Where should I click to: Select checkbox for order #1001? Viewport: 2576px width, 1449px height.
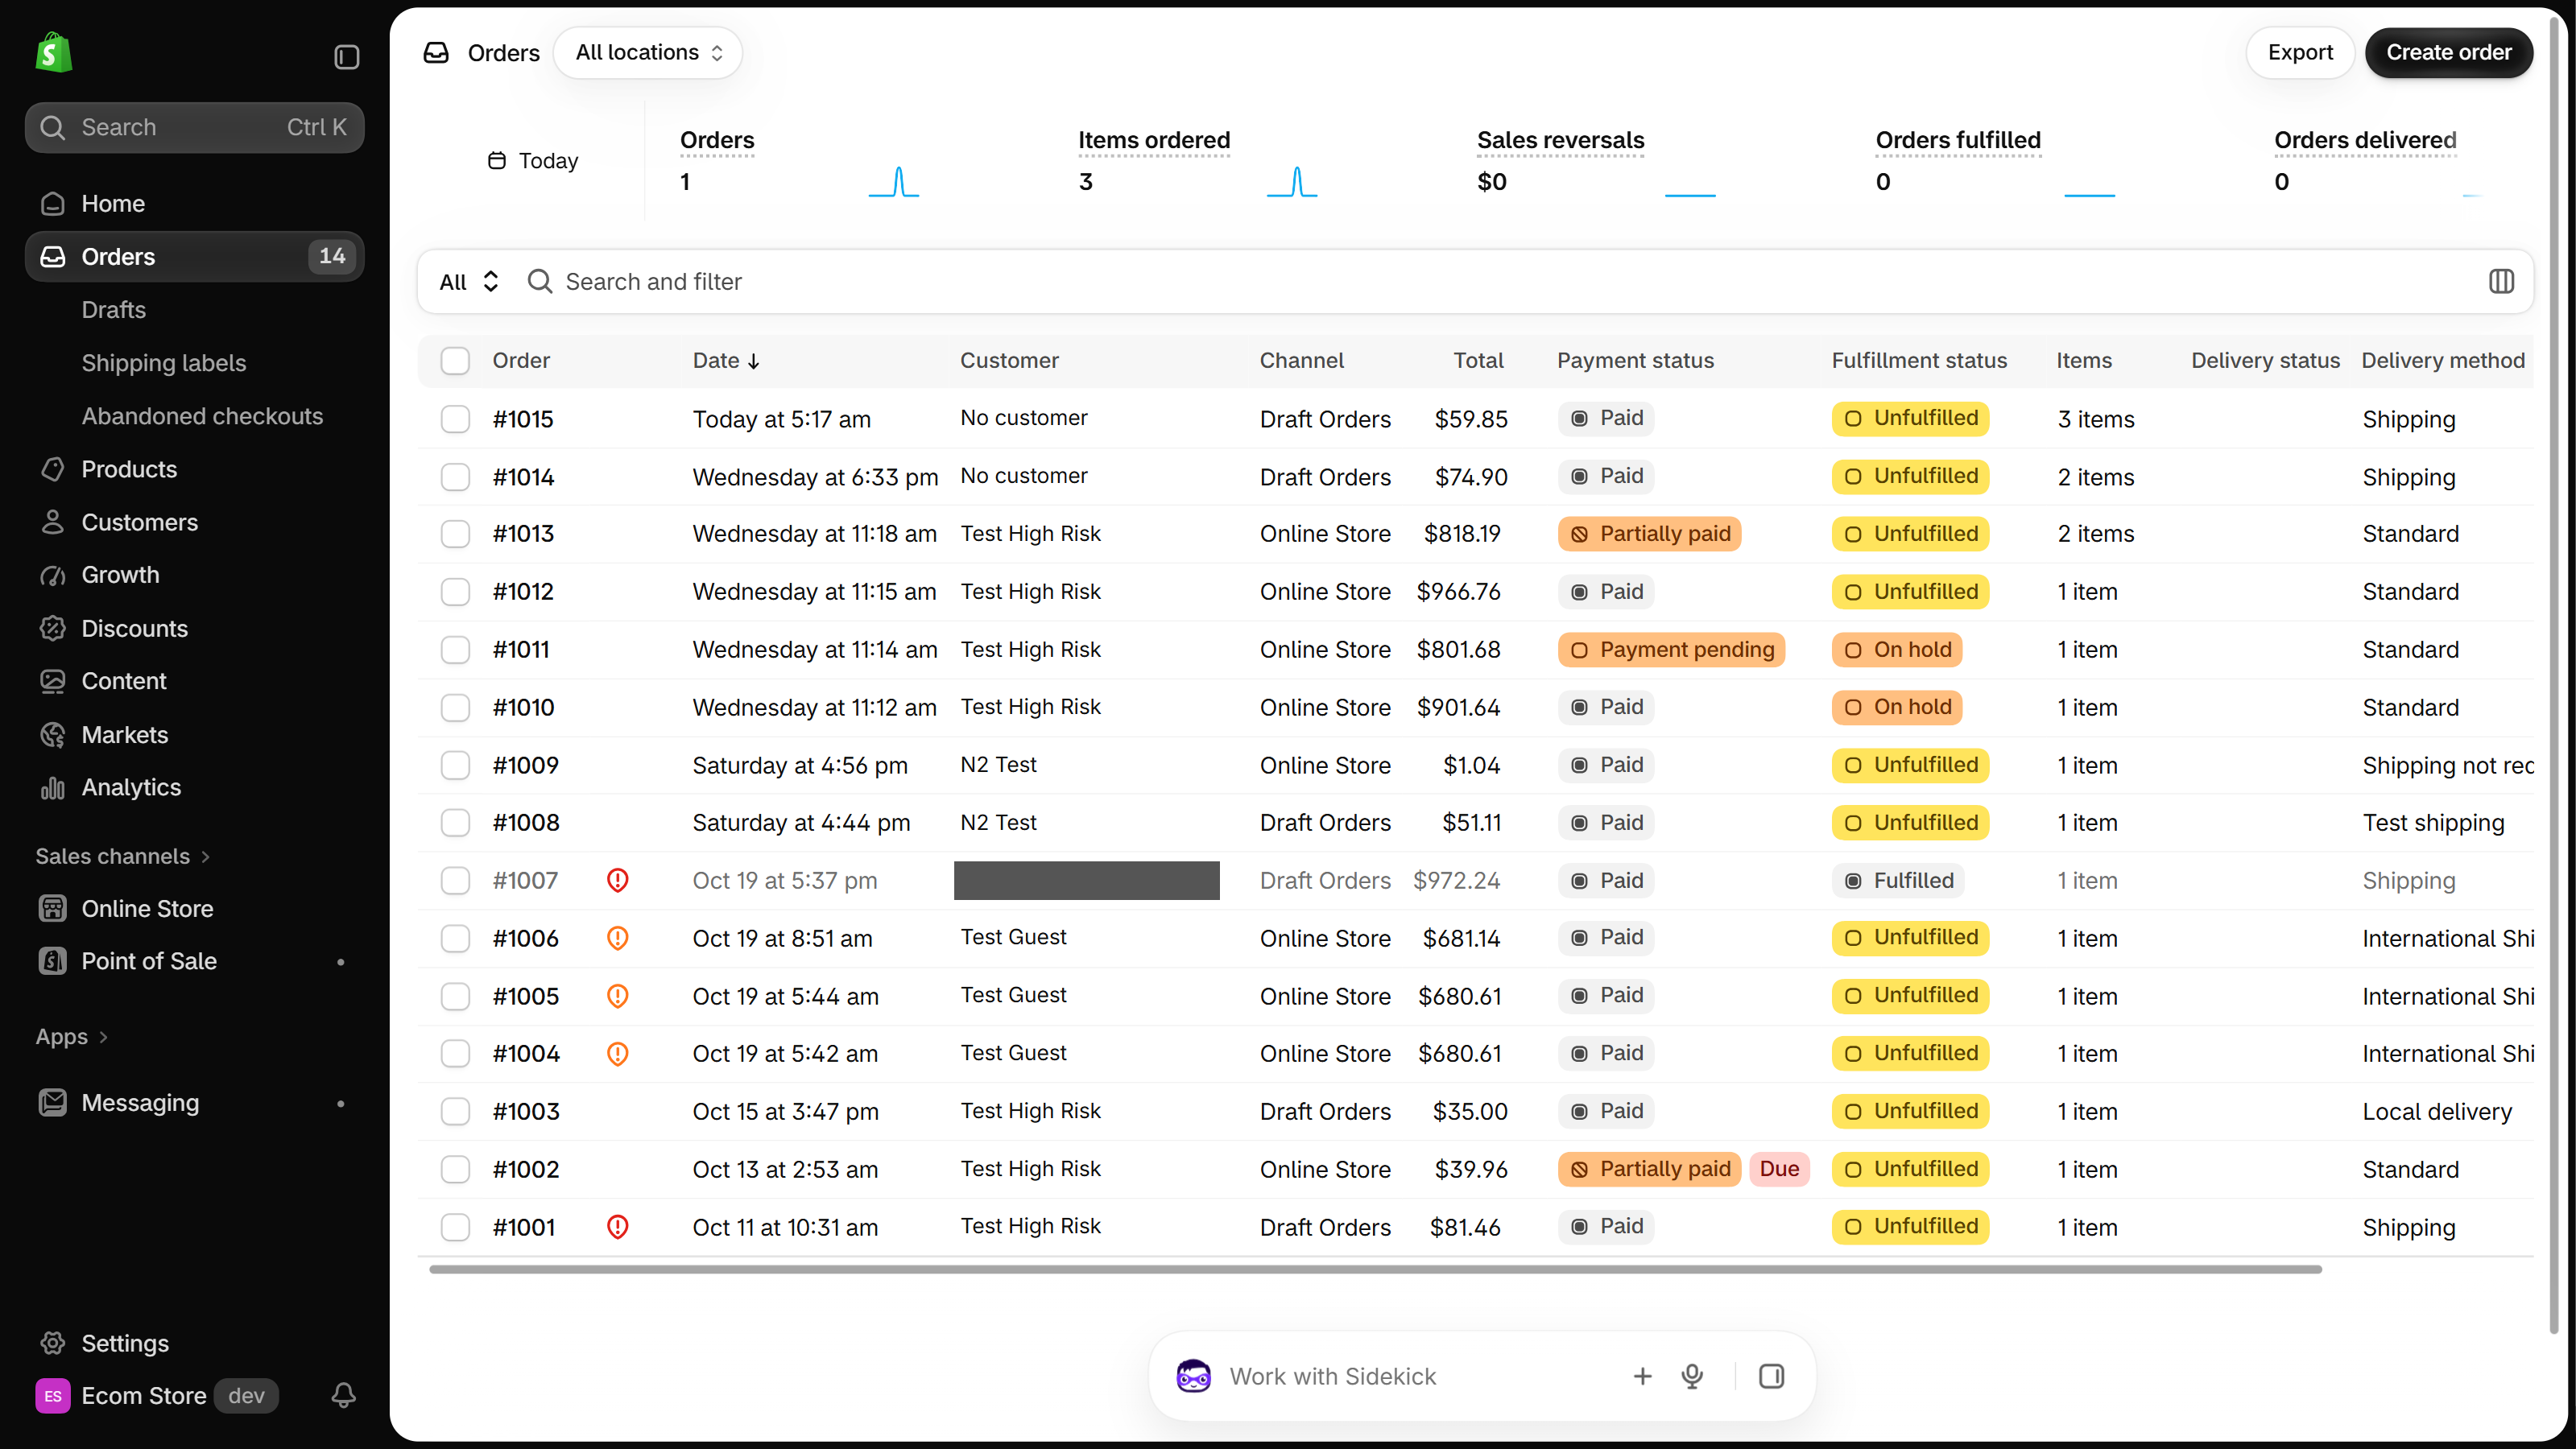(x=455, y=1227)
